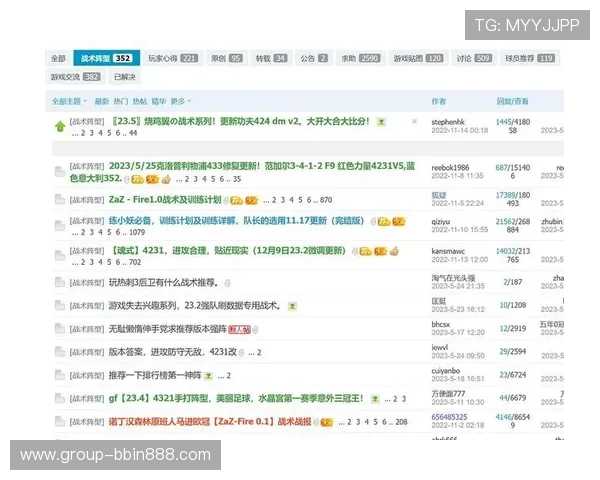Image resolution: width=600 pixels, height=480 pixels.
Task: Click the thread icon beside 推荐一下排行榜第一神阵
Action: point(60,375)
